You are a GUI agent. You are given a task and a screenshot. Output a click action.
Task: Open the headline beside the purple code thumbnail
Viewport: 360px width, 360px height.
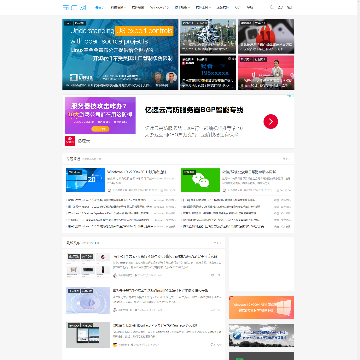(161, 291)
